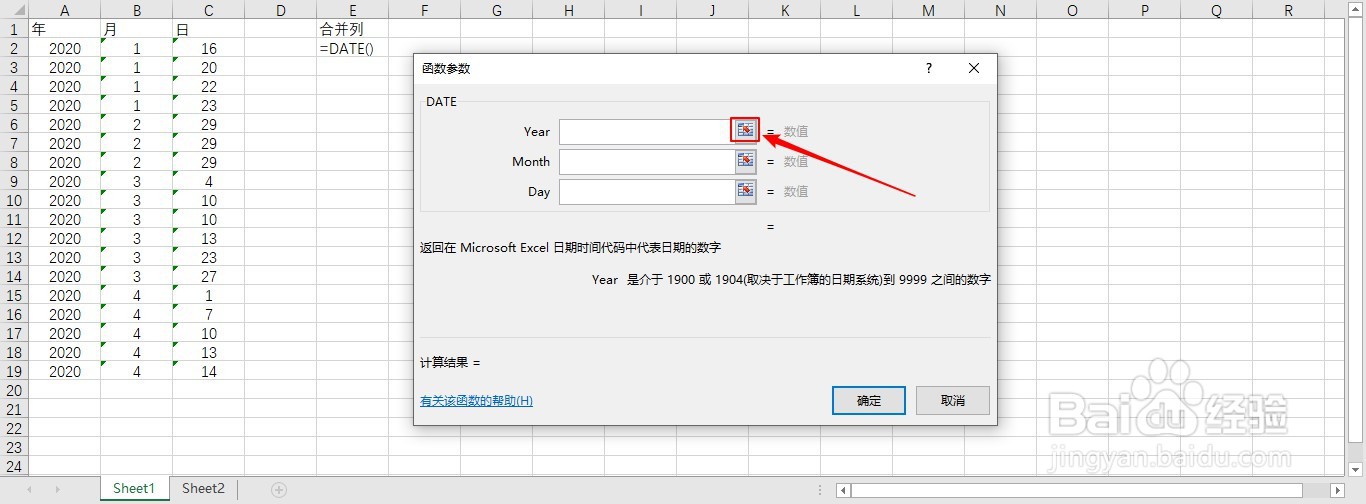This screenshot has height=504, width=1366.
Task: Select column A header
Action: (64, 10)
